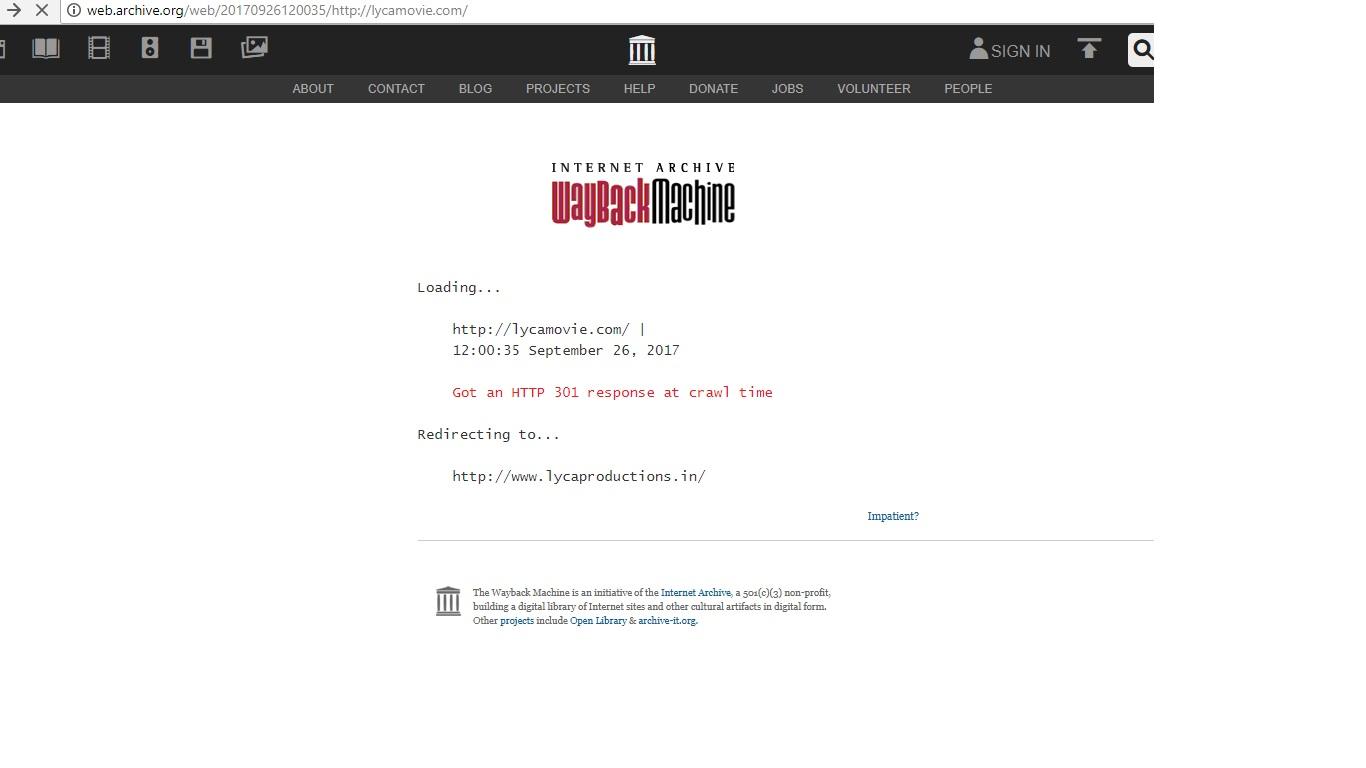
Task: Click the Redirecting to... text
Action: [x=489, y=434]
